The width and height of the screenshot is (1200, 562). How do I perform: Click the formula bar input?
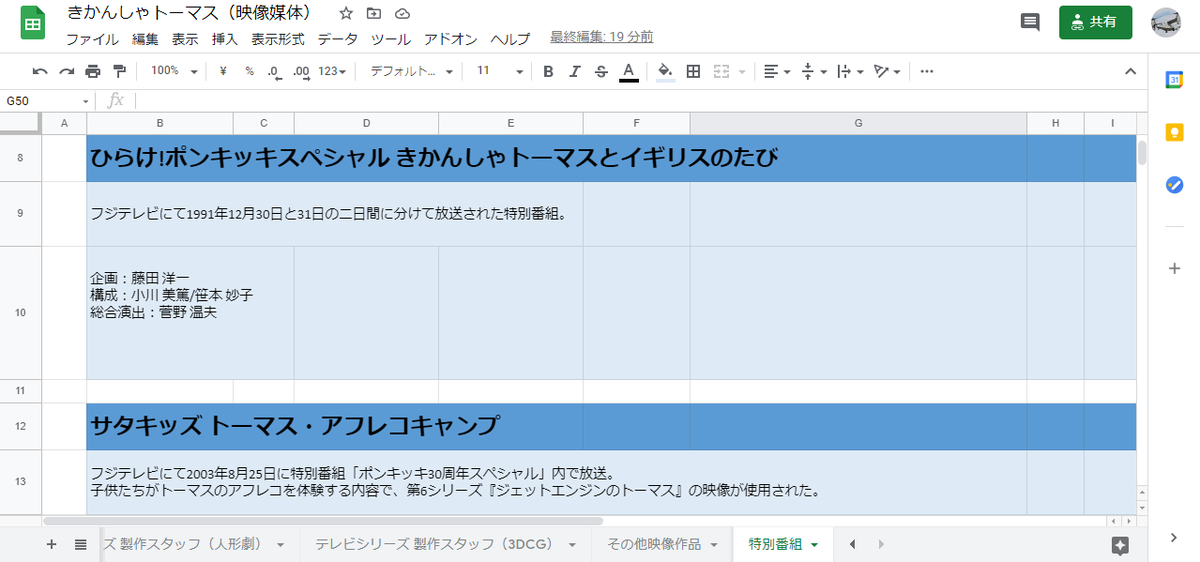(x=640, y=100)
